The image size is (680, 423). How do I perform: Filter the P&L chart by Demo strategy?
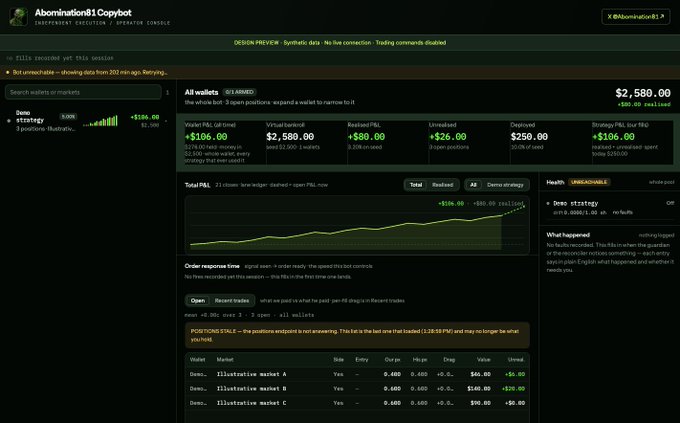[505, 185]
